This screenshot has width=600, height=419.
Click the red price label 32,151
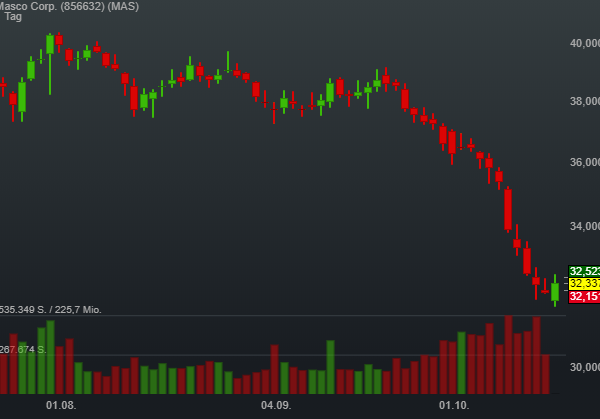click(584, 296)
